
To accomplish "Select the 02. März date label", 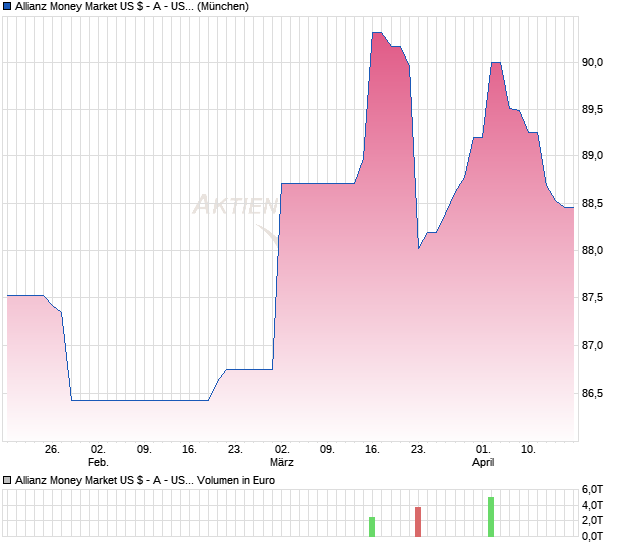I will (x=282, y=456).
